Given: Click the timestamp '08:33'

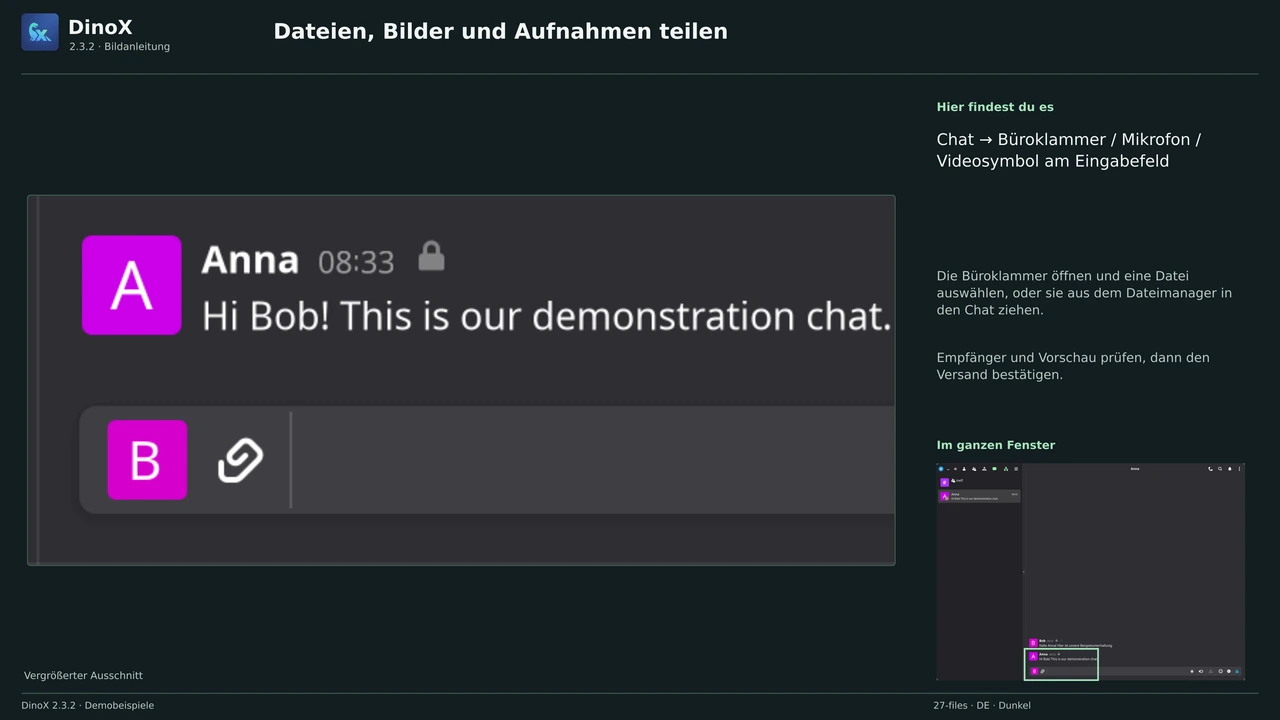Looking at the screenshot, I should pos(356,262).
